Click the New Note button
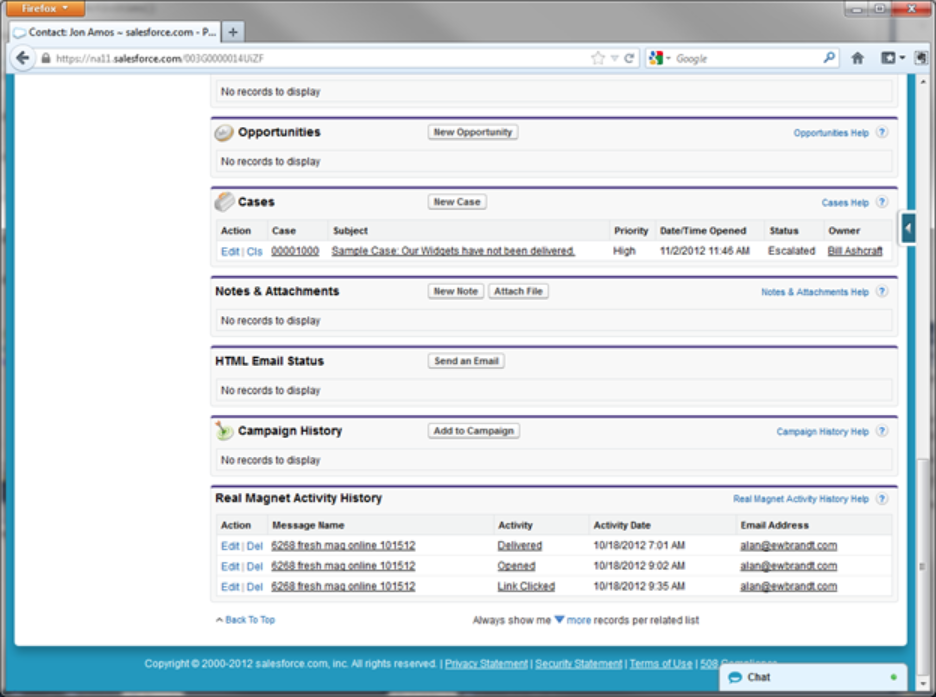 point(455,291)
